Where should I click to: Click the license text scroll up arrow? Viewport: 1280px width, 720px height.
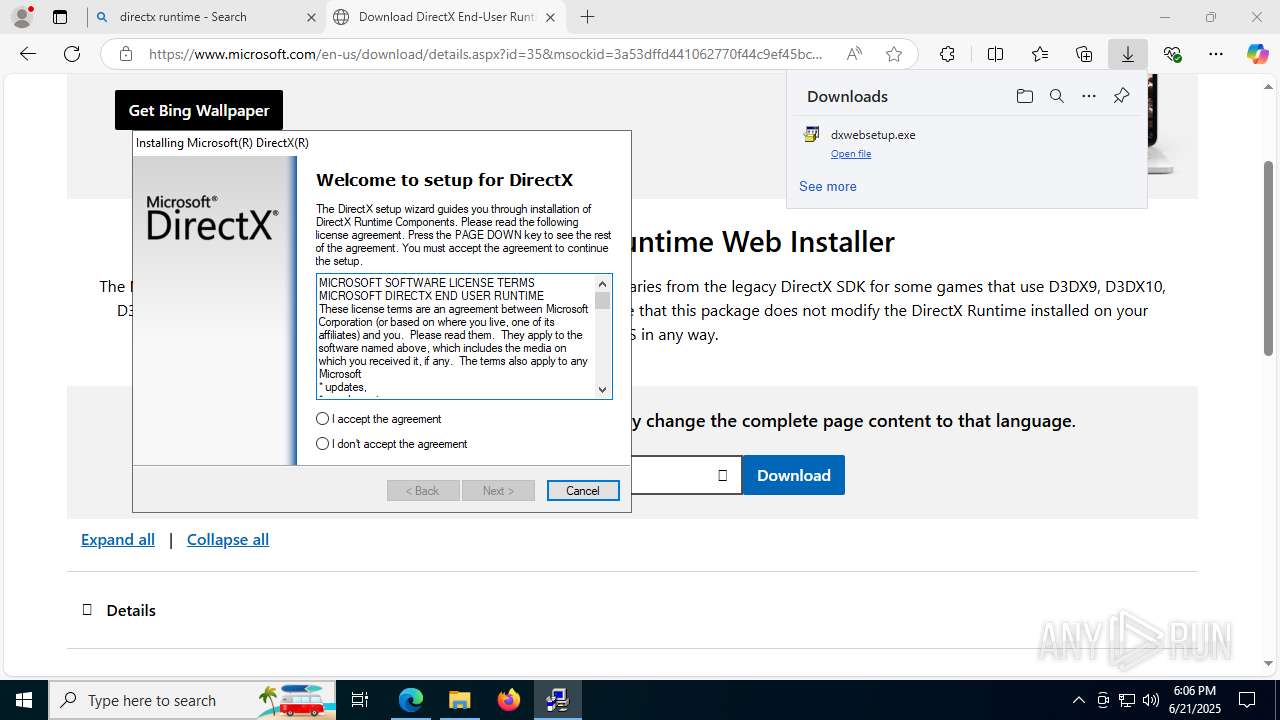tap(602, 284)
